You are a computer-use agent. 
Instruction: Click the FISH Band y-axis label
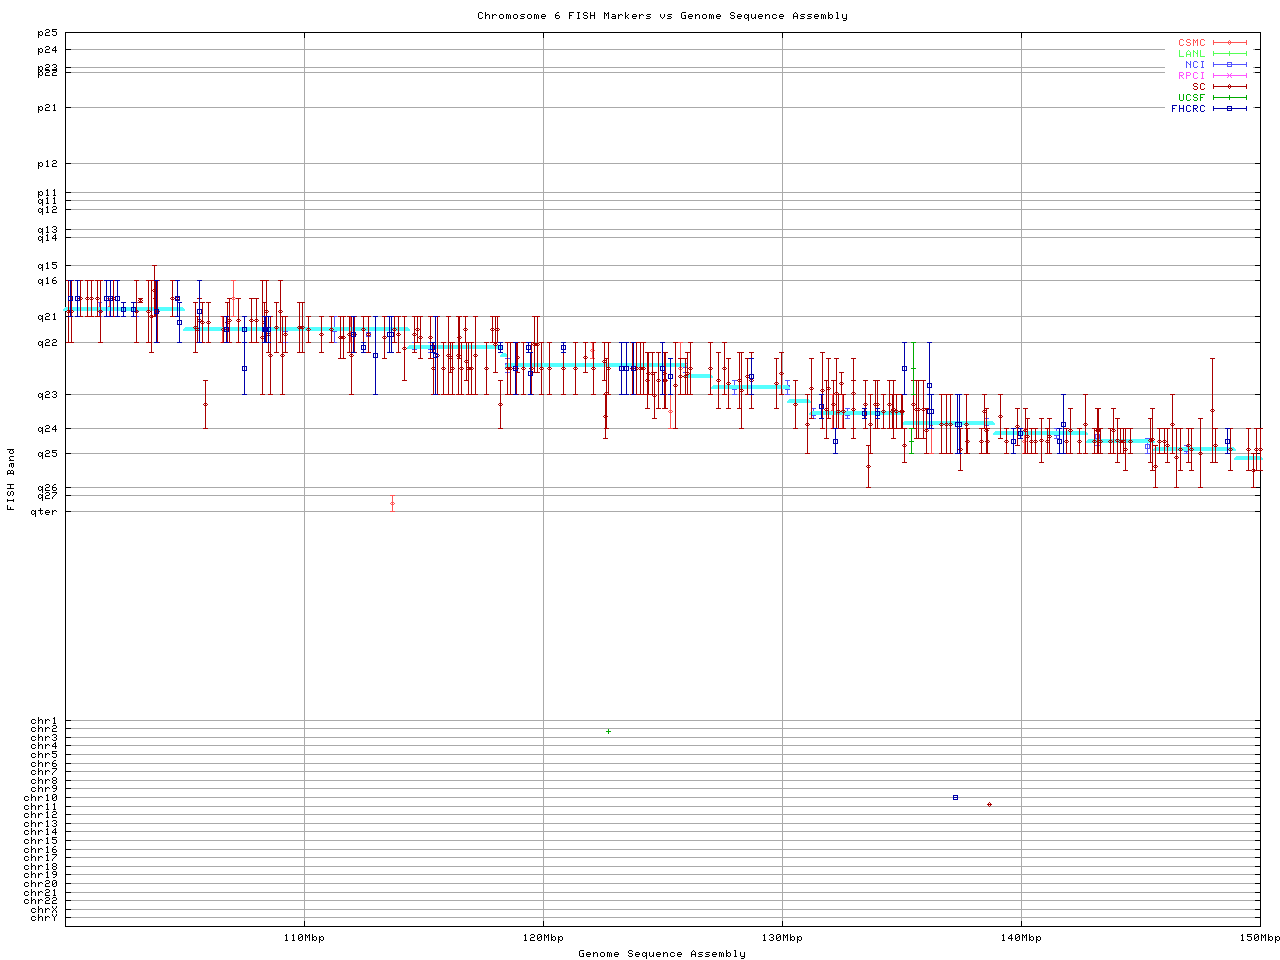pyautogui.click(x=11, y=479)
